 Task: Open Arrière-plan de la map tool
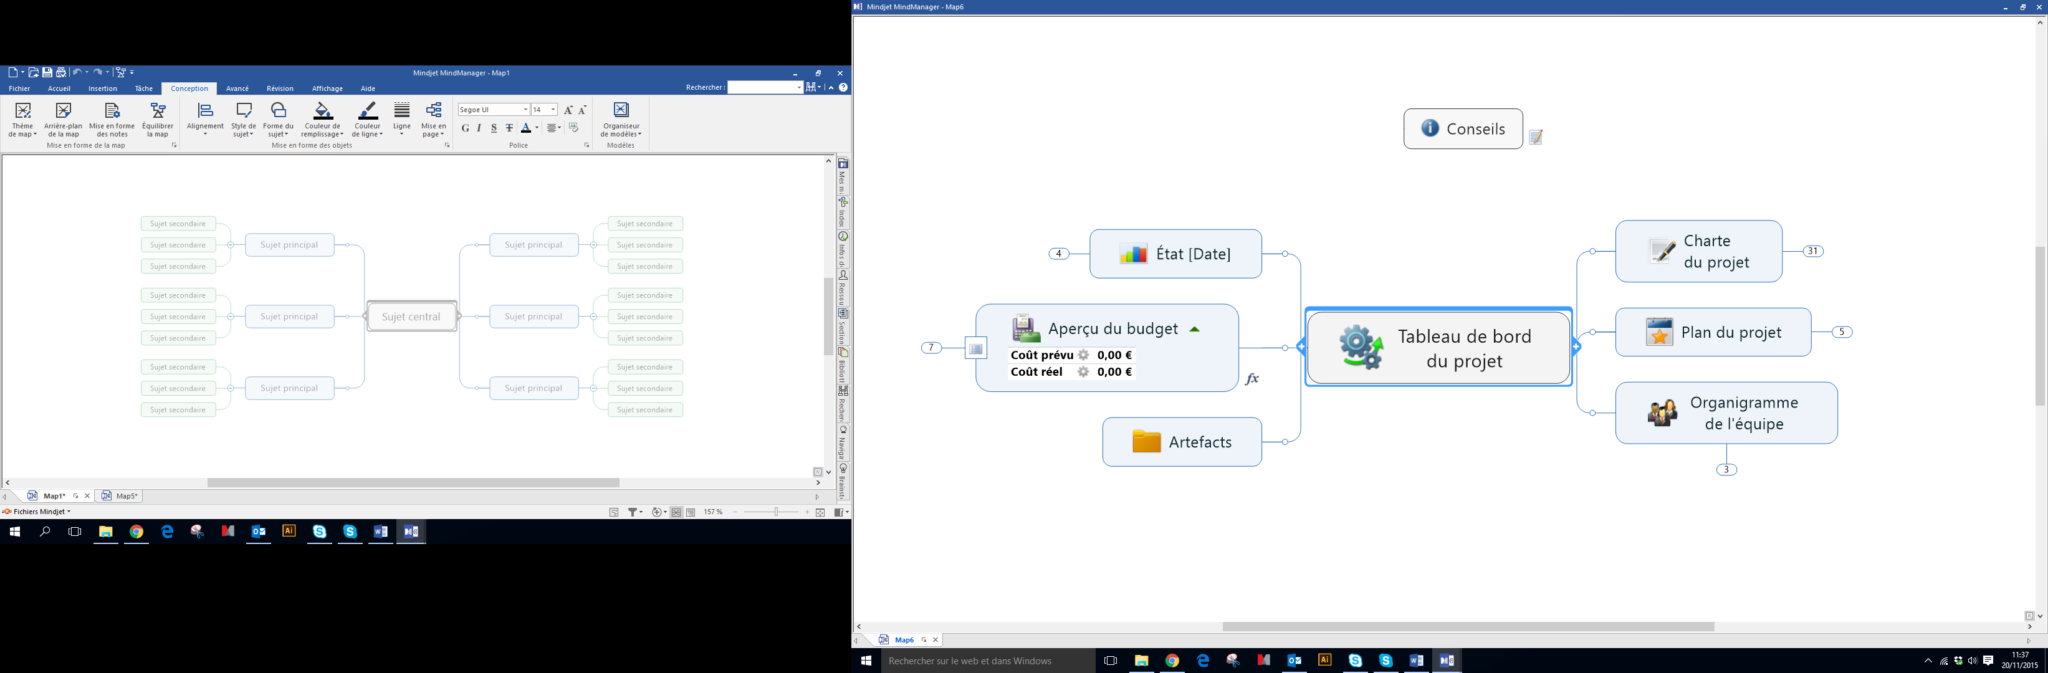[63, 112]
